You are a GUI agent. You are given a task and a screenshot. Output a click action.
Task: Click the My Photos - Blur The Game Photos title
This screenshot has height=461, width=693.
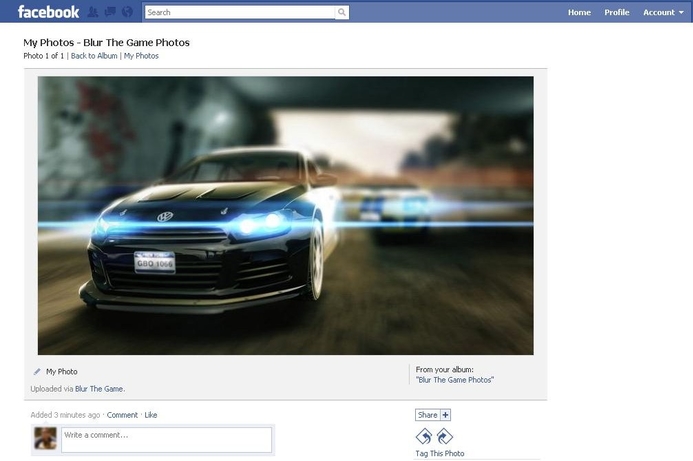[x=107, y=42]
